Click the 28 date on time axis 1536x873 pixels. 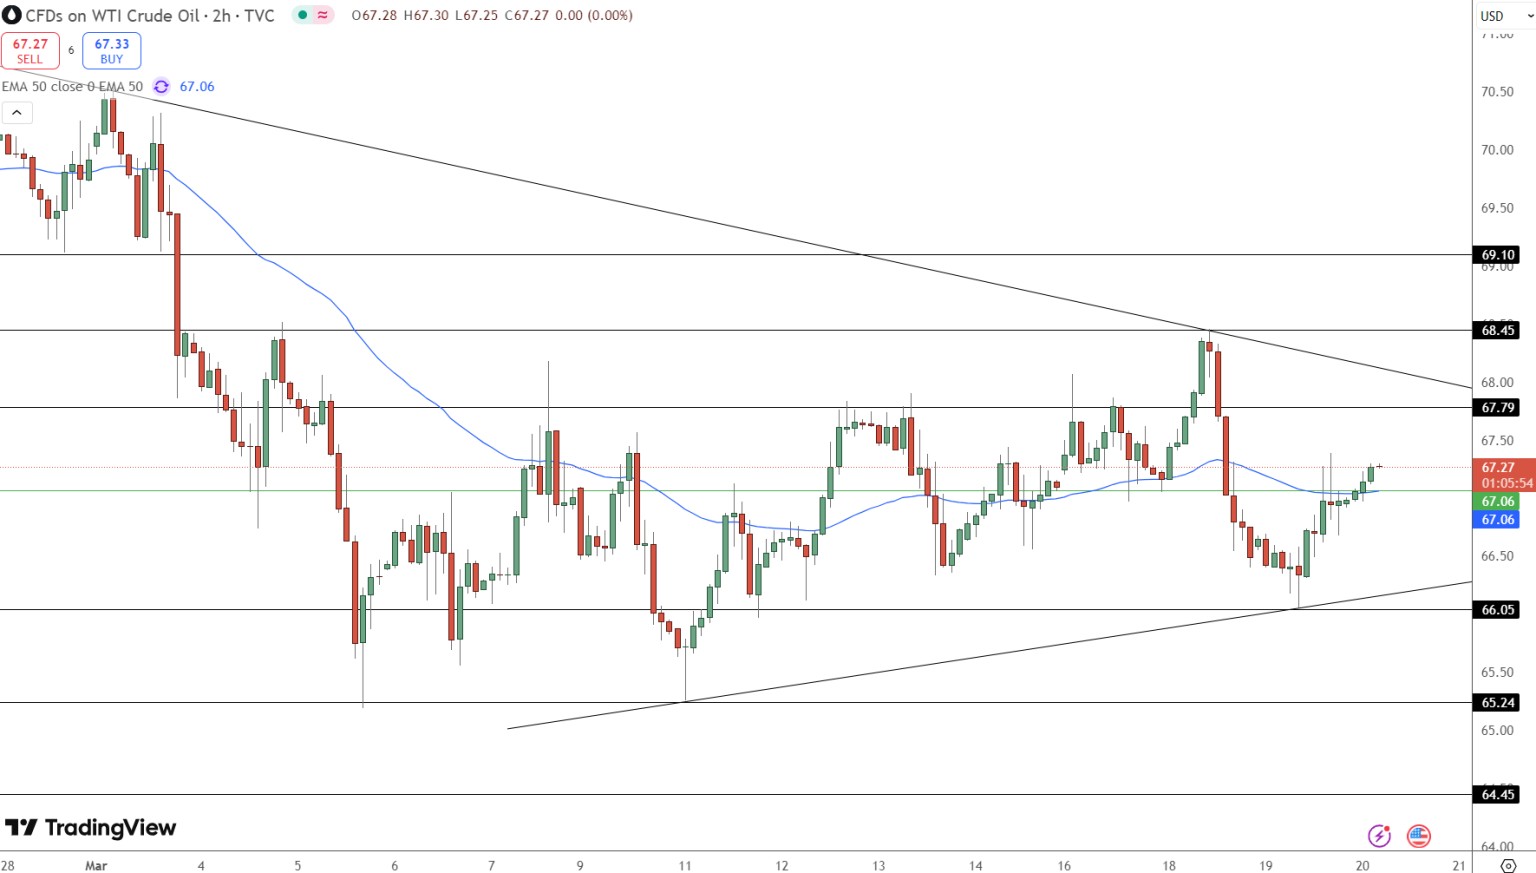tap(7, 865)
